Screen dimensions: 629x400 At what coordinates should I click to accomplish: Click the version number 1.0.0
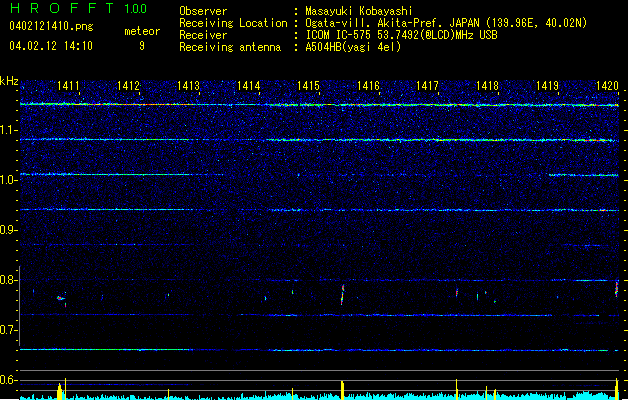pos(134,9)
